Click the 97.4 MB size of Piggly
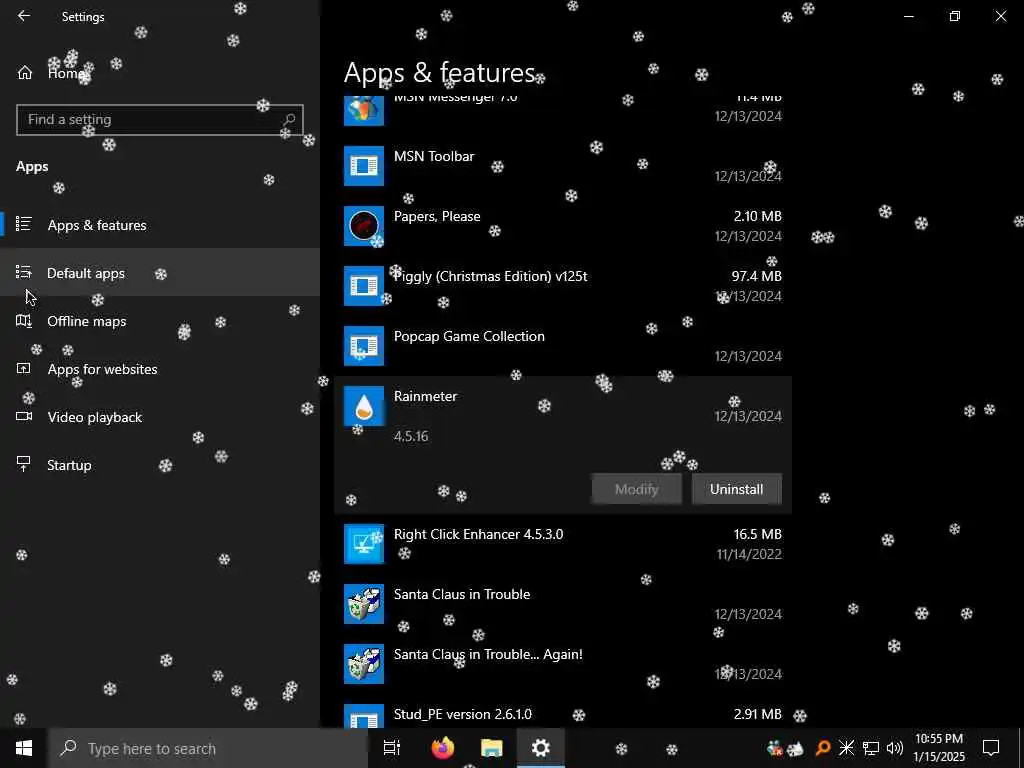1024x768 pixels. pyautogui.click(x=756, y=276)
